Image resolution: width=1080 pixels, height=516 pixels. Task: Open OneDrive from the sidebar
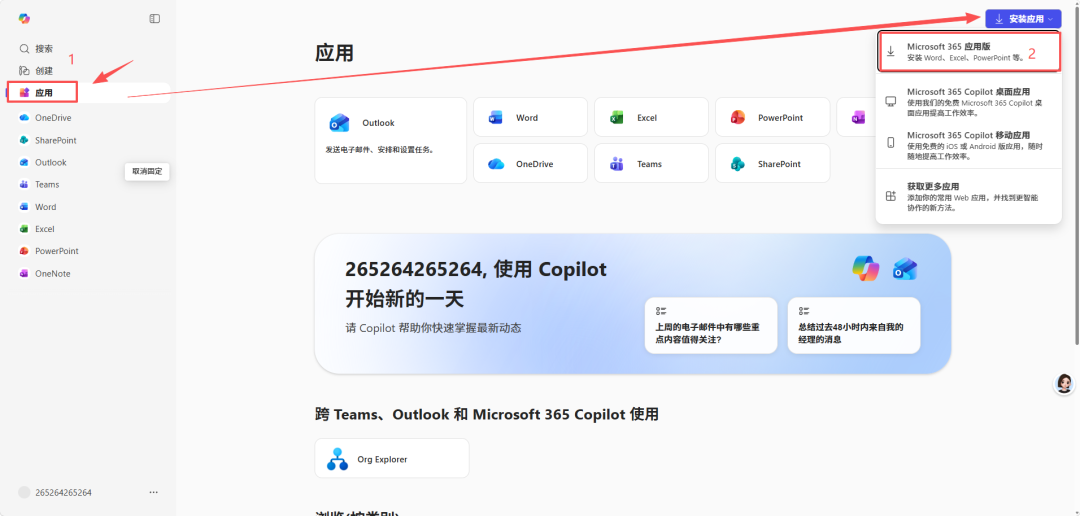[x=45, y=118]
